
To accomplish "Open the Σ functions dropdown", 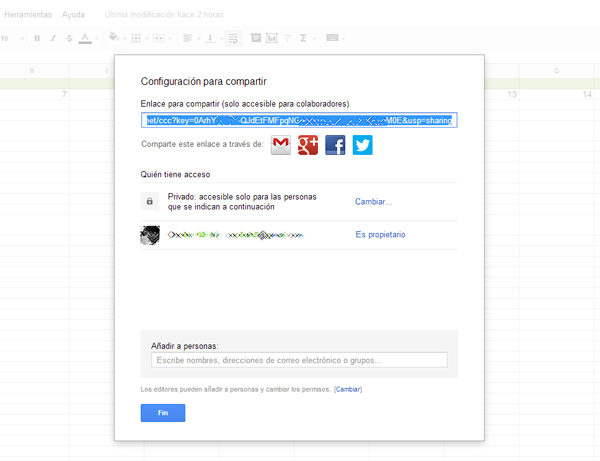I will pos(309,38).
